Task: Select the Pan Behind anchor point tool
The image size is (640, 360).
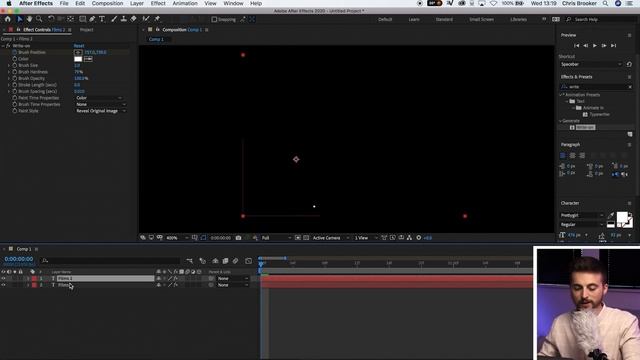Action: pos(71,19)
